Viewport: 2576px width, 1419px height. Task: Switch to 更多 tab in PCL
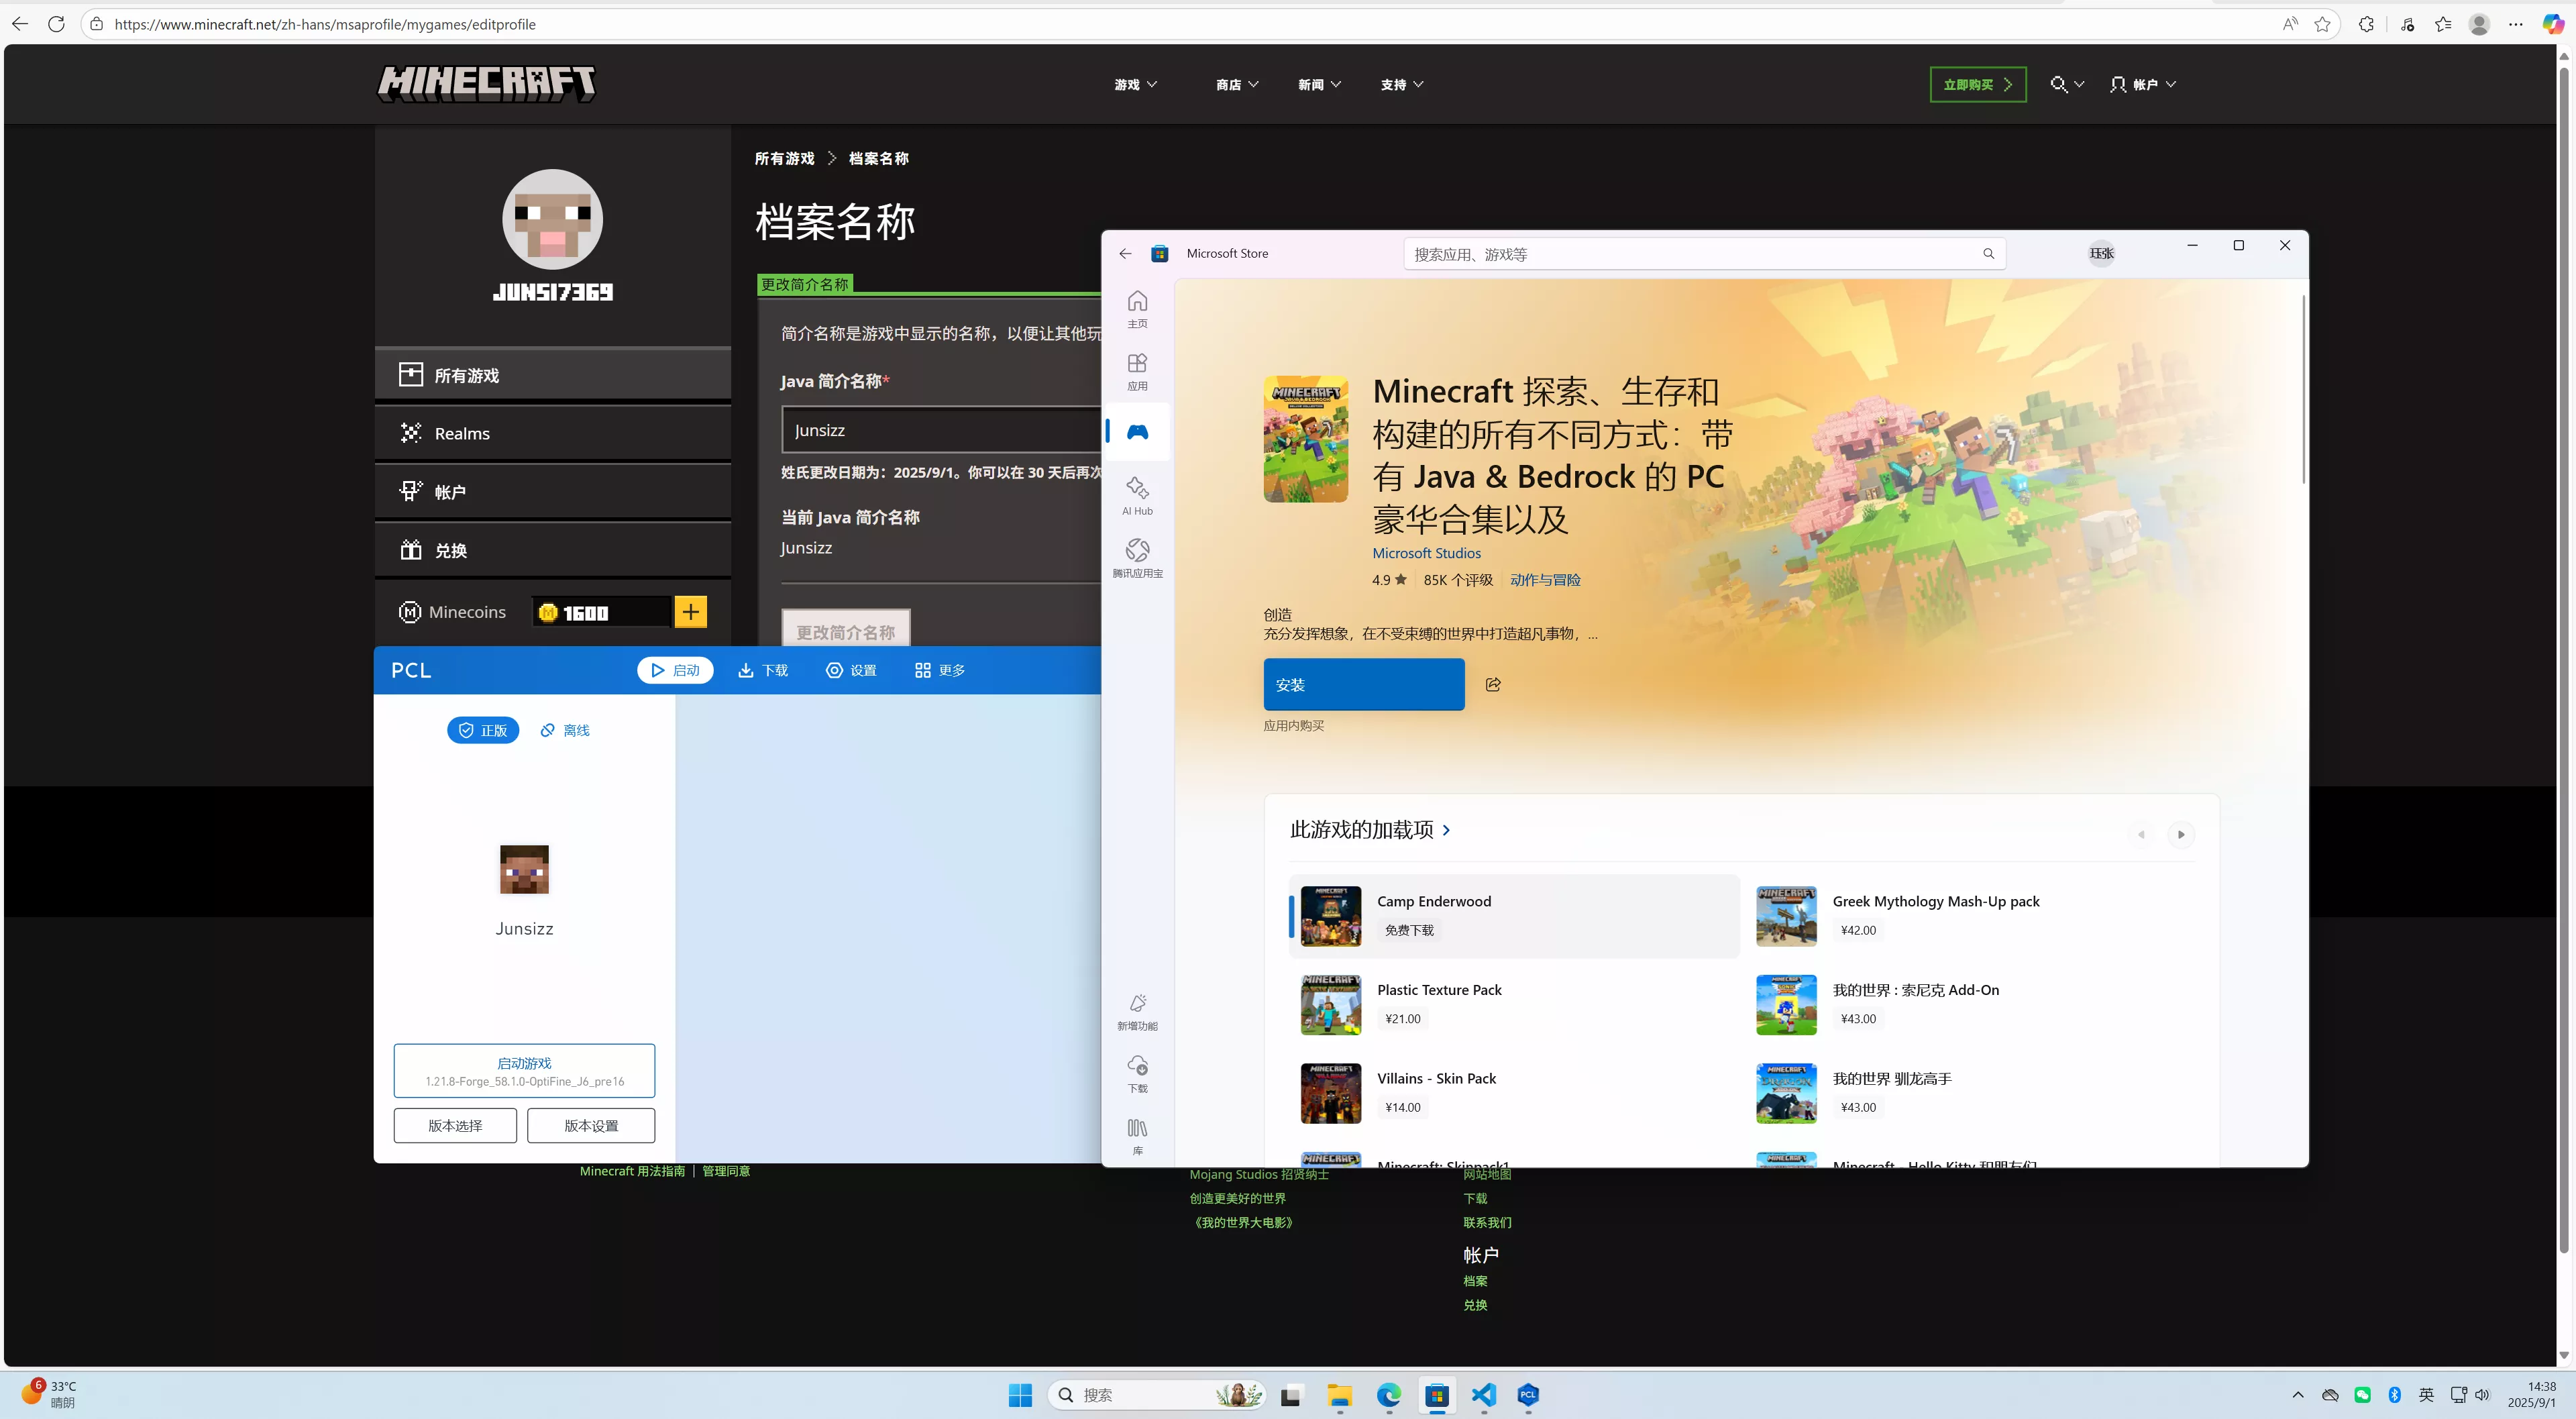click(940, 670)
